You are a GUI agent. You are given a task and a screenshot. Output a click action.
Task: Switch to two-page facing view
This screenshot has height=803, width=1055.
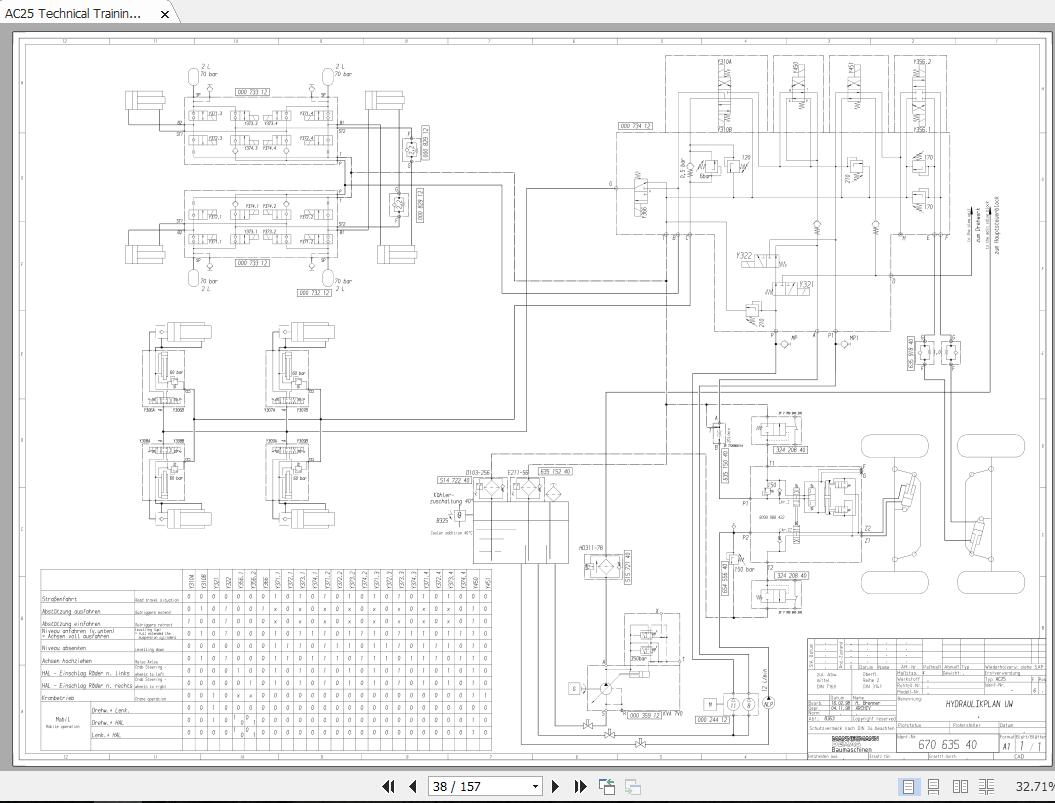coord(960,787)
